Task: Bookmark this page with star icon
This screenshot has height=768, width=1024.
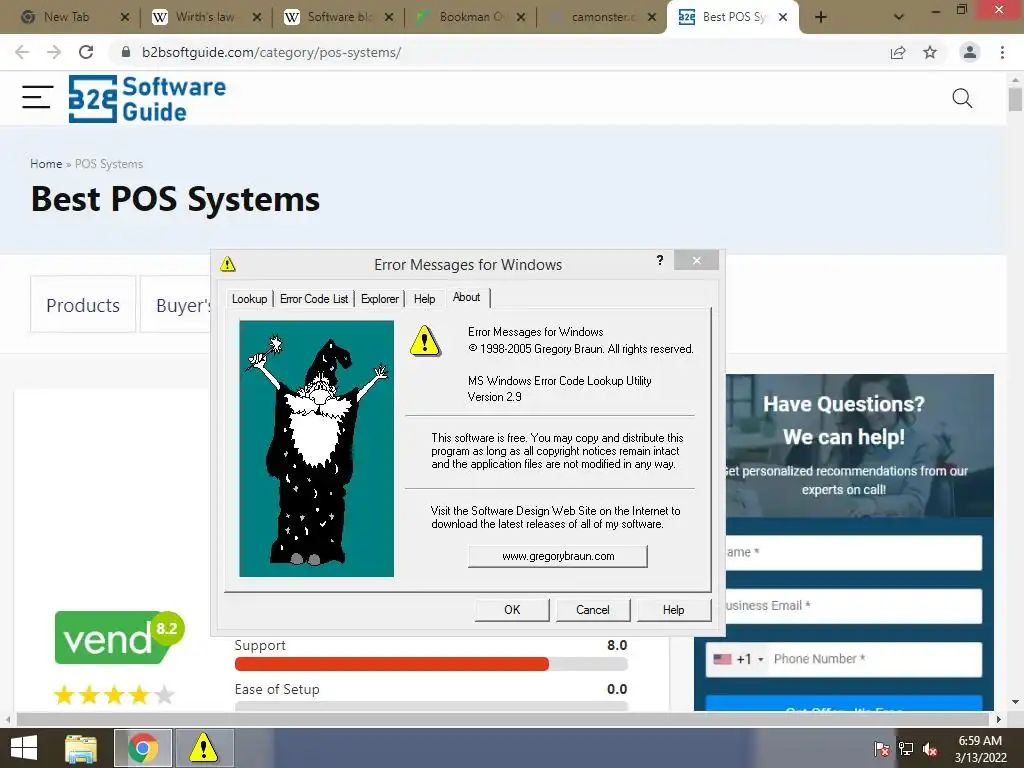Action: tap(930, 52)
